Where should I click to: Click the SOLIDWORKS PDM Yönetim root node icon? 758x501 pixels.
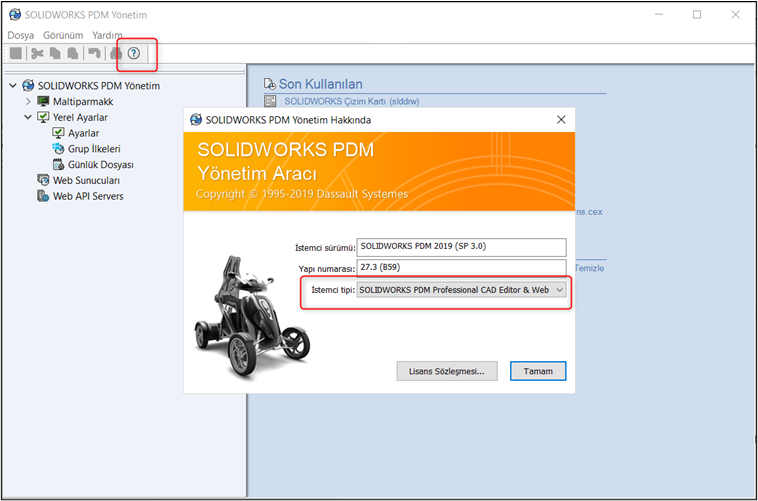click(28, 86)
